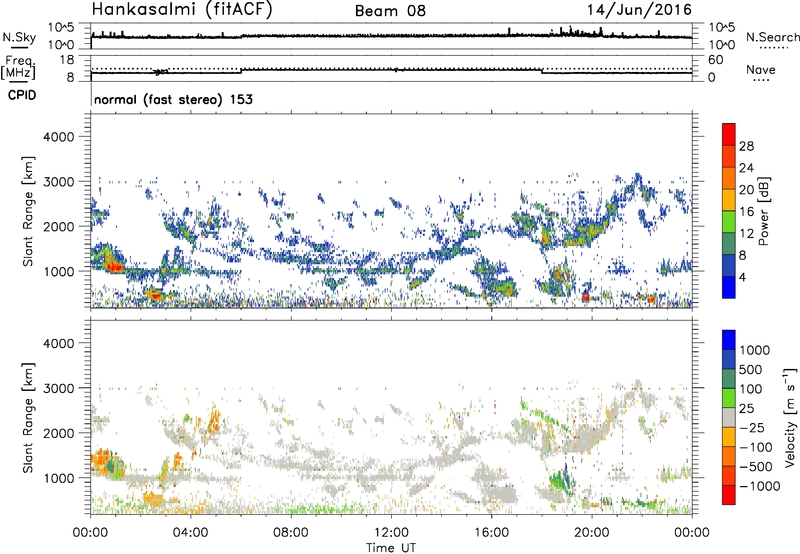The image size is (800, 554).
Task: Click the 18 tick on the frequency axis
Action: click(67, 60)
